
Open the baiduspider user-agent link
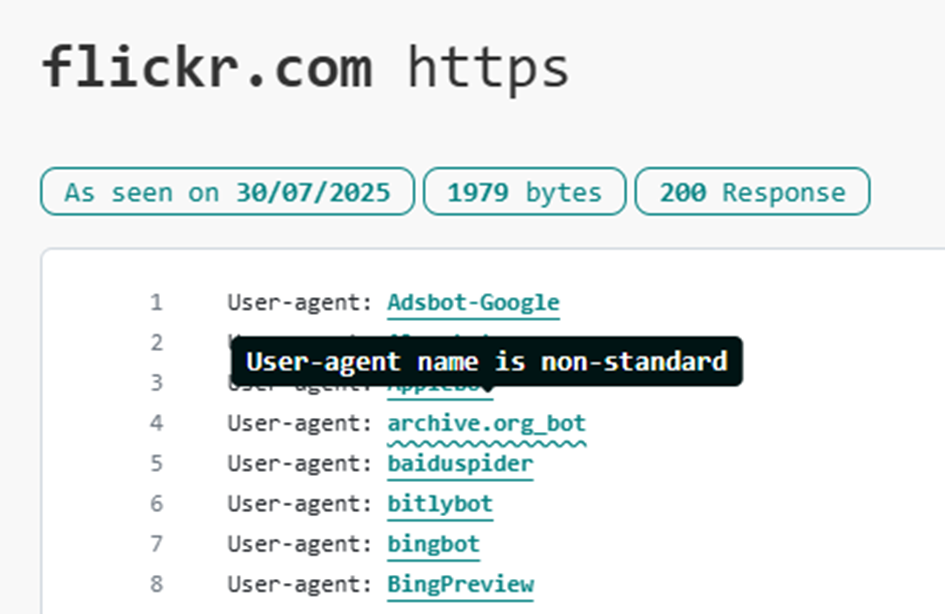[x=460, y=464]
